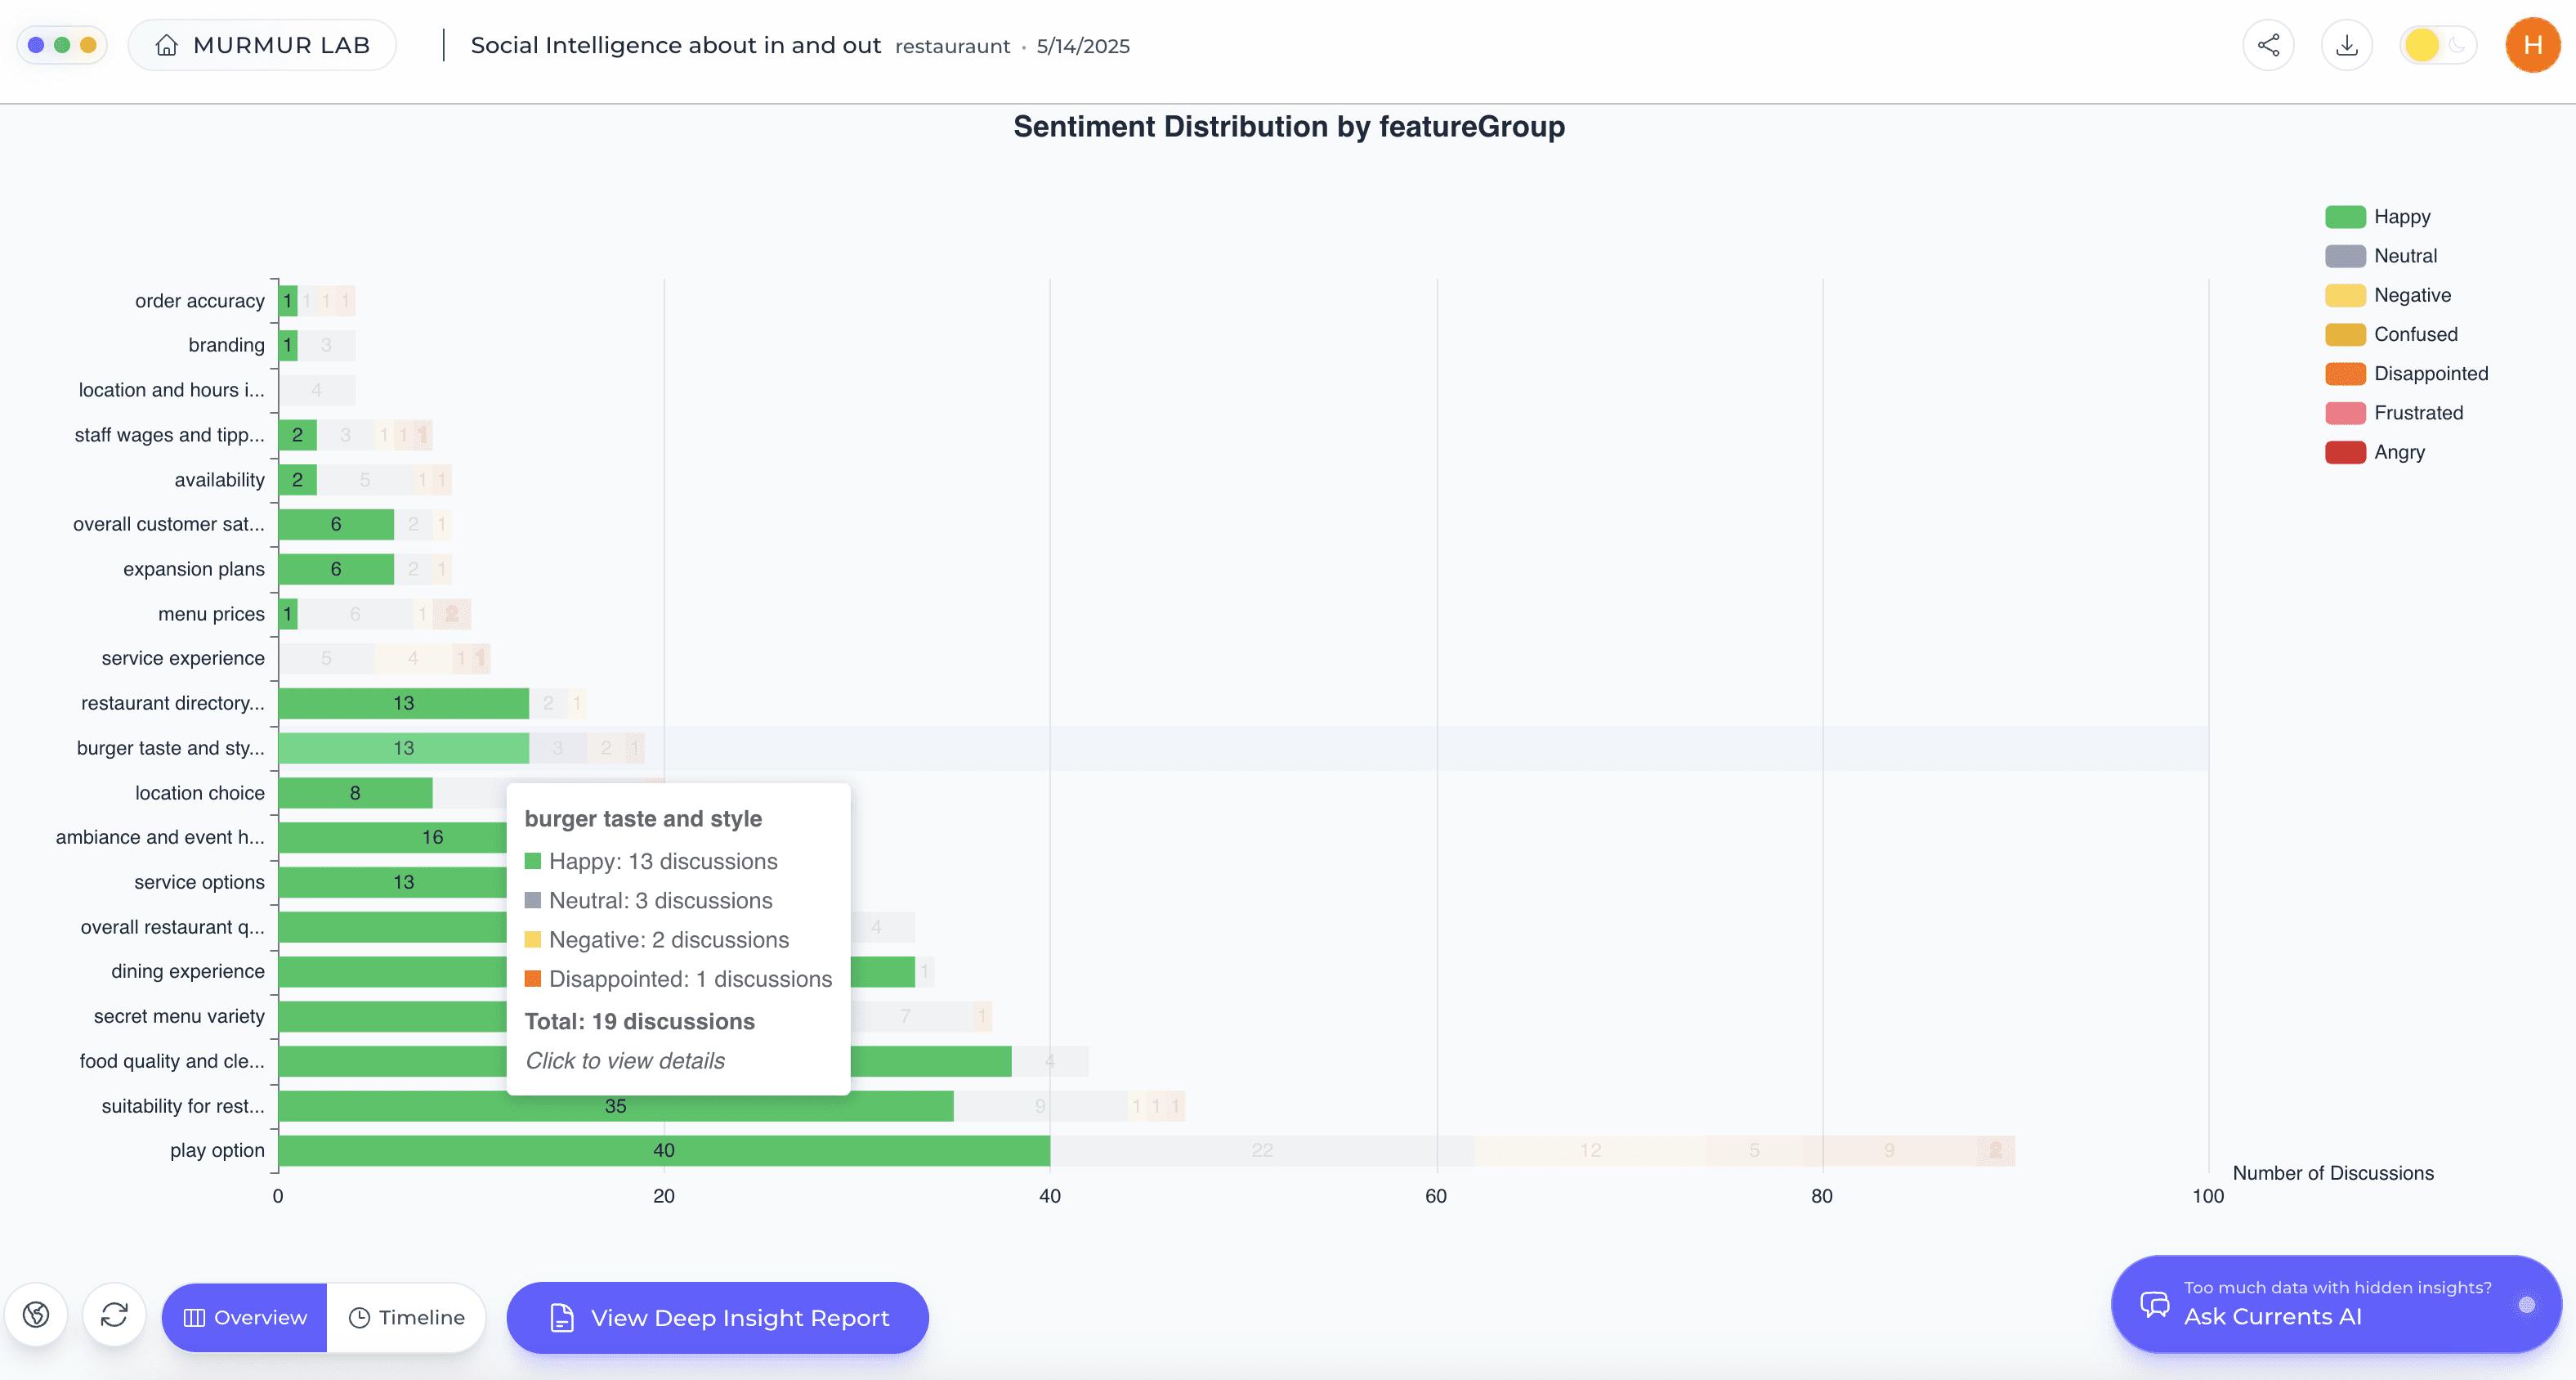Hide Neutral series via legend
The height and width of the screenshot is (1380, 2576).
click(x=2404, y=256)
